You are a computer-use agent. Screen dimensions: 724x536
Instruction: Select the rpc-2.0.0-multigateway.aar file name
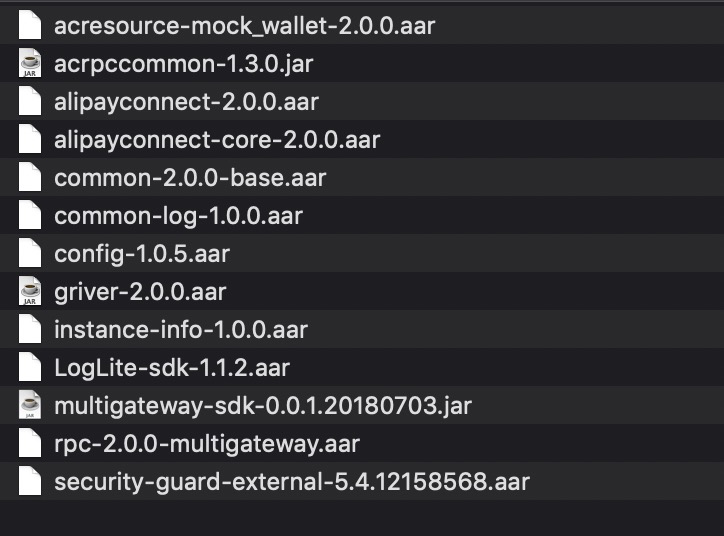click(x=207, y=445)
